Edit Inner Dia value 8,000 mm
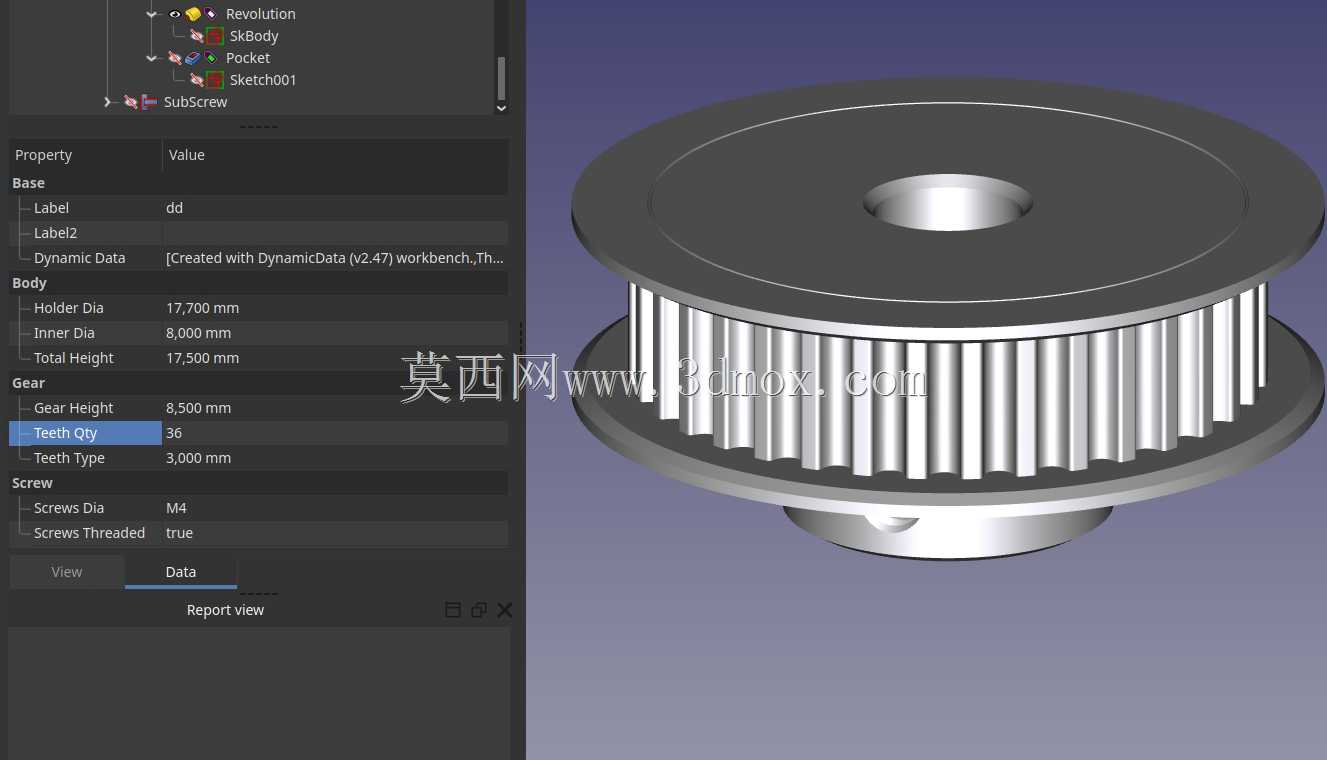The width and height of the screenshot is (1327, 760). click(x=335, y=333)
